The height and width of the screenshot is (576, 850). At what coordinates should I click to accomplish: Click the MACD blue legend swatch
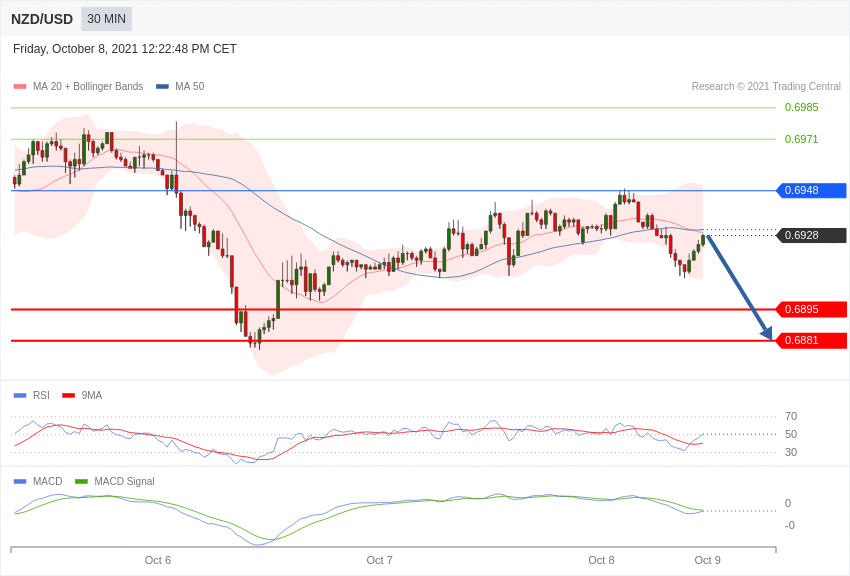pos(20,481)
